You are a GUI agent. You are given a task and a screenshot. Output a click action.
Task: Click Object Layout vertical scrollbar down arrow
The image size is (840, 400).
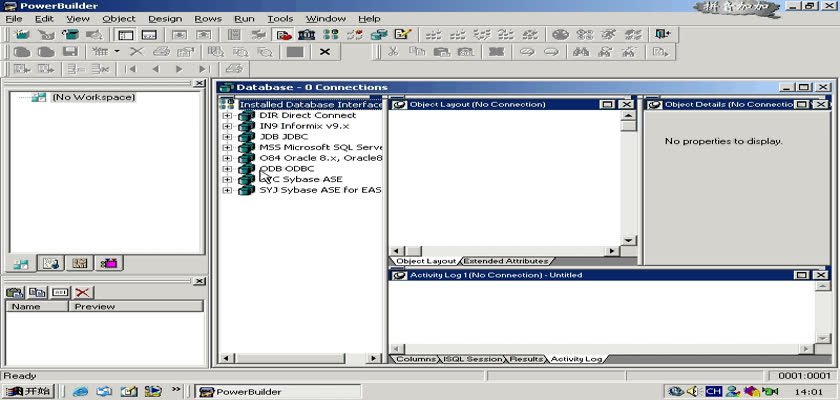pyautogui.click(x=628, y=240)
